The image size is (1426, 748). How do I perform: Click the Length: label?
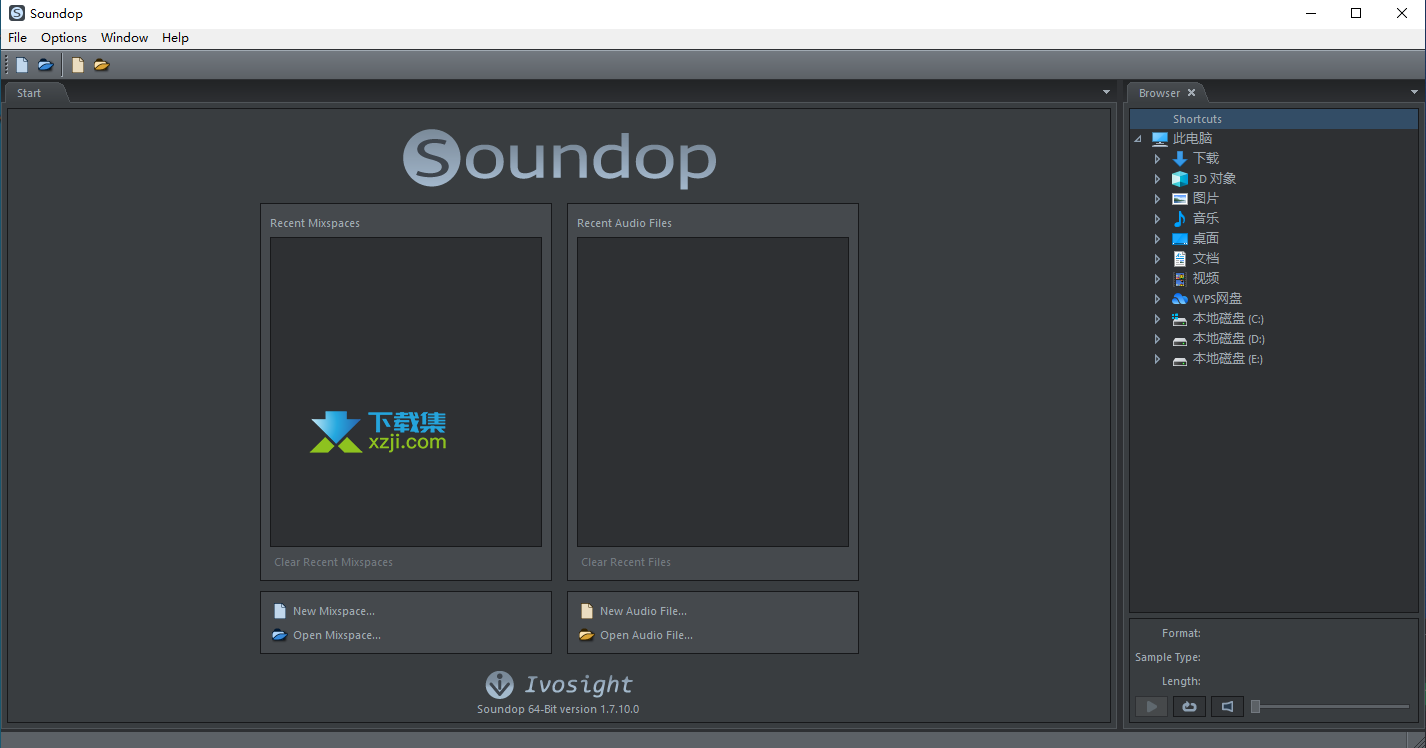1181,681
